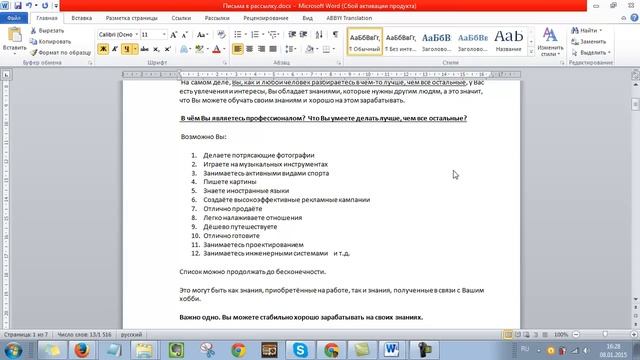Viewport: 640px width, 360px height.
Task: Click the multilevel list icon
Action: pos(272,34)
